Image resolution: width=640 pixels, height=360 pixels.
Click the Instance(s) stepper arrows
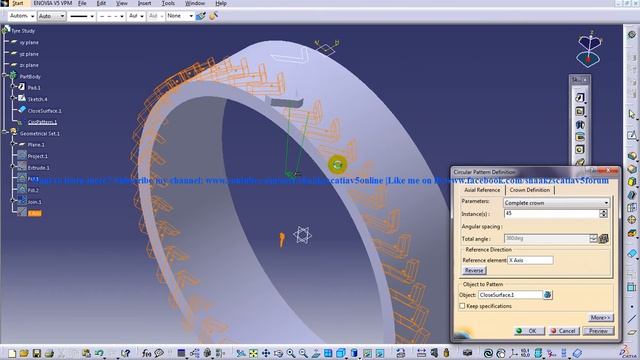(603, 213)
